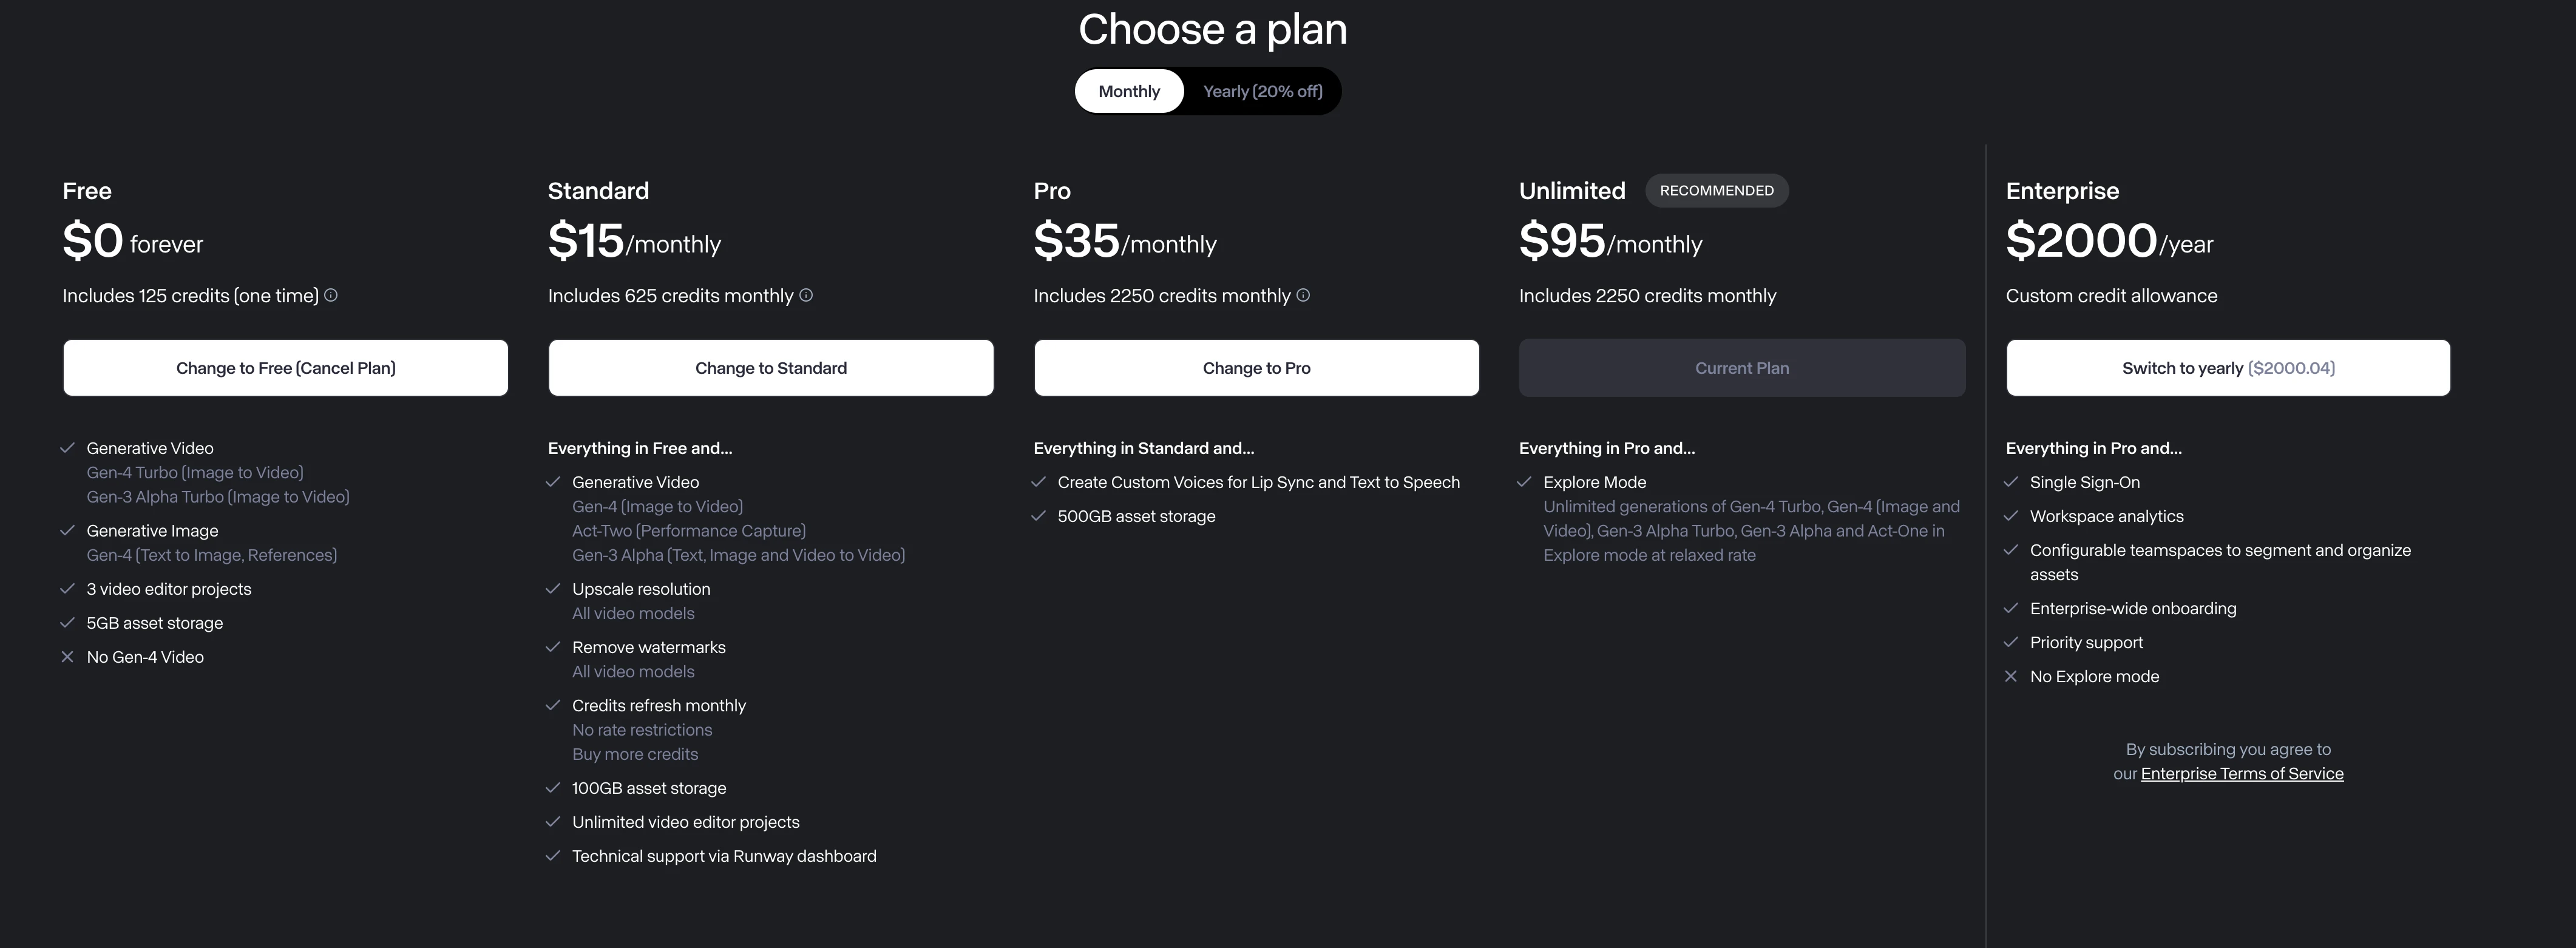Click checkmark beside 500GB asset storage
This screenshot has height=948, width=2576.
[x=1038, y=516]
